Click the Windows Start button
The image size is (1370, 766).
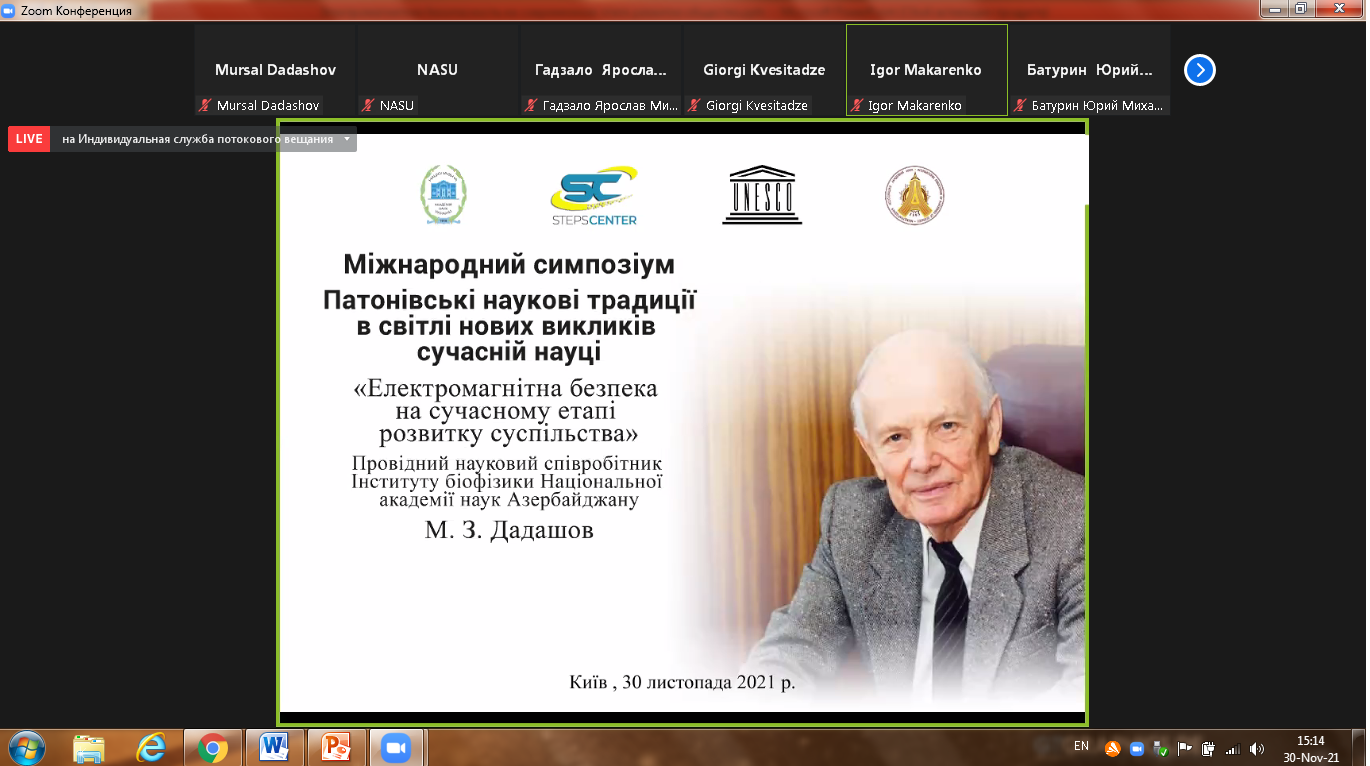click(26, 747)
